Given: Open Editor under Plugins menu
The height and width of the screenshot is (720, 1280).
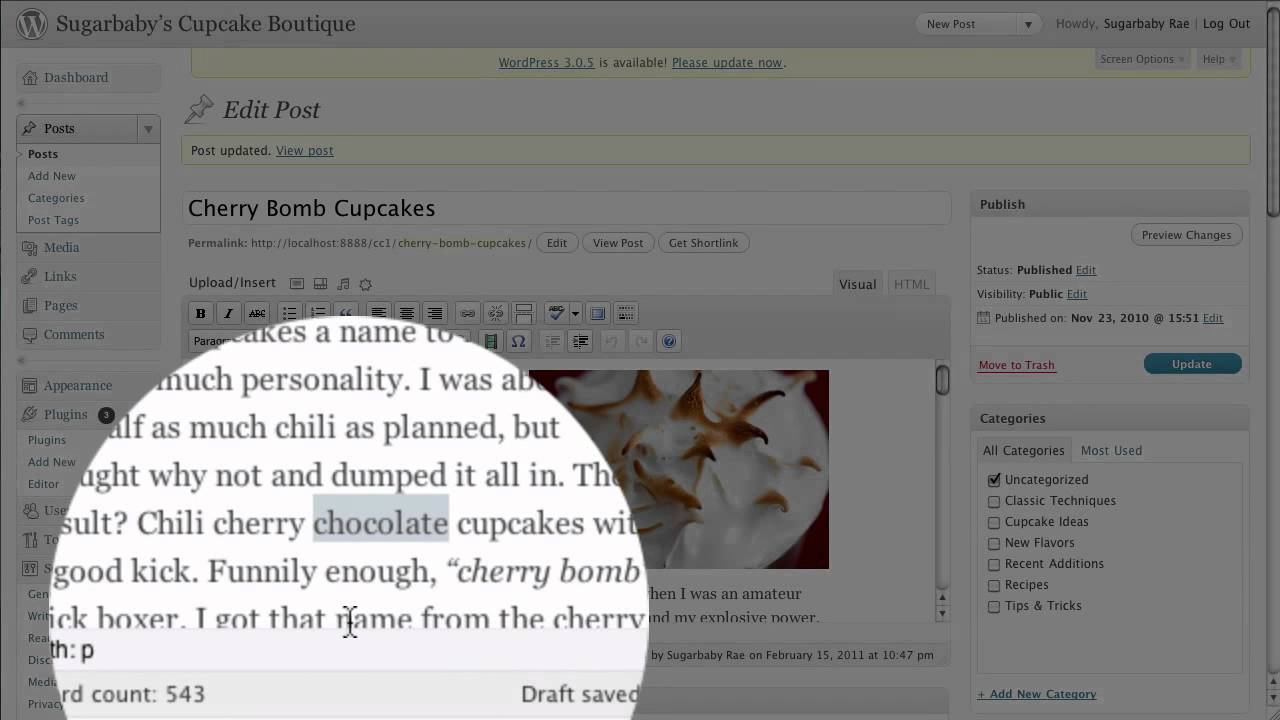Looking at the screenshot, I should click(x=43, y=484).
